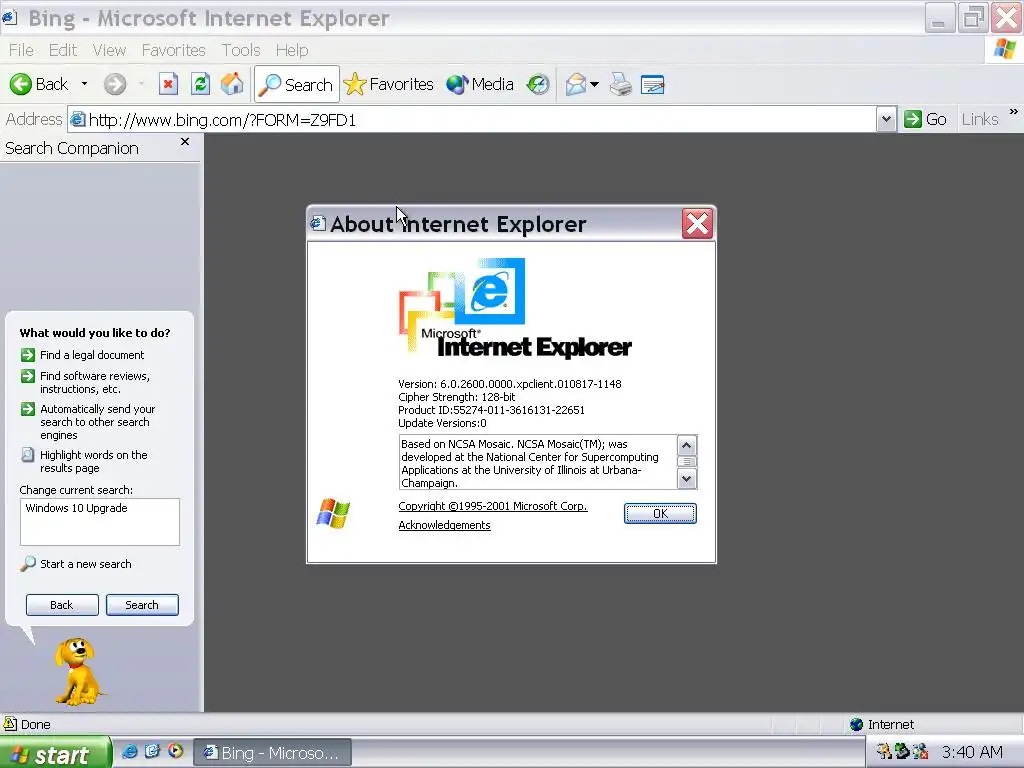This screenshot has width=1024, height=768.
Task: Open the Edit menu
Action: (x=63, y=50)
